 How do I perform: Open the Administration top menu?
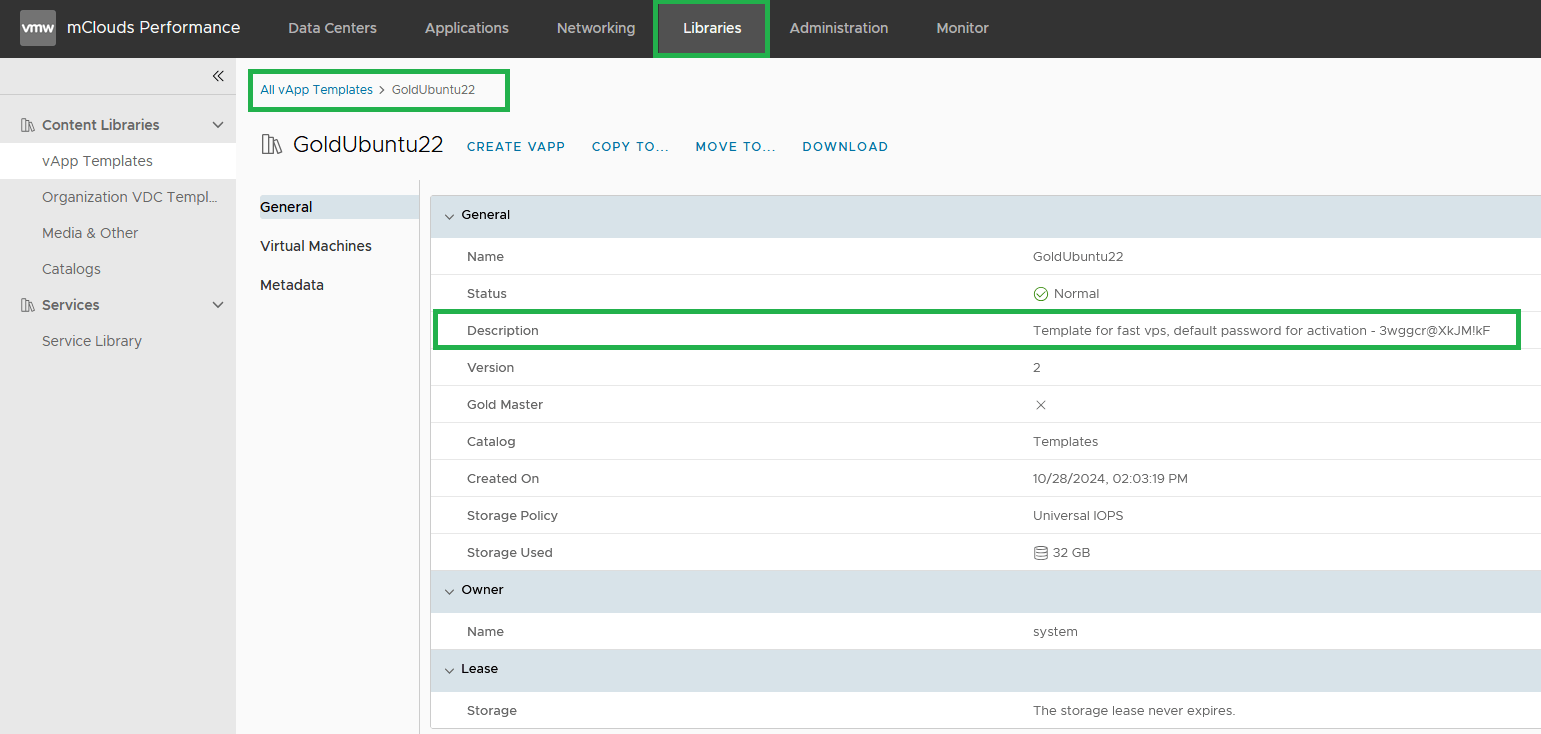pos(839,28)
